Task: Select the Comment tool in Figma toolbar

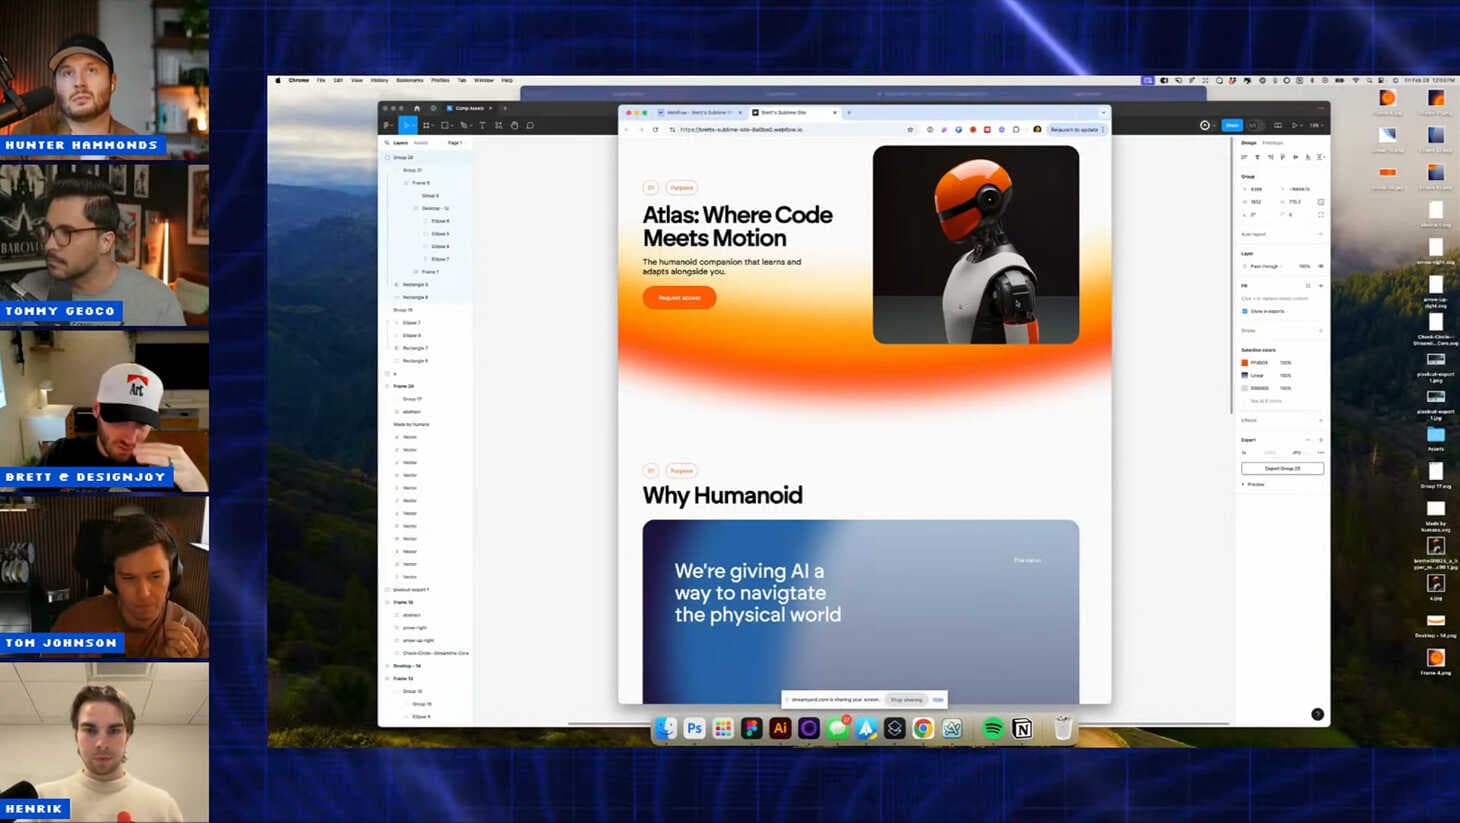Action: point(530,126)
